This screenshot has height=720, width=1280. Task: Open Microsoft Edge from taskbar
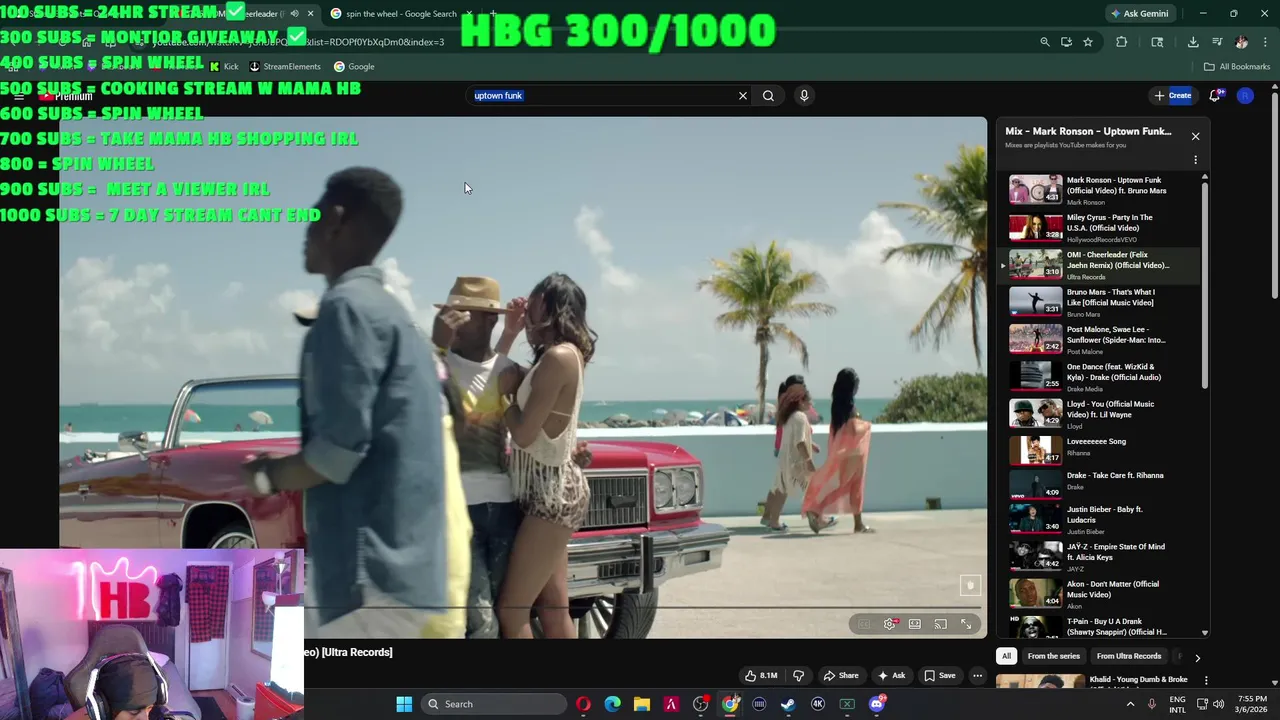(612, 704)
